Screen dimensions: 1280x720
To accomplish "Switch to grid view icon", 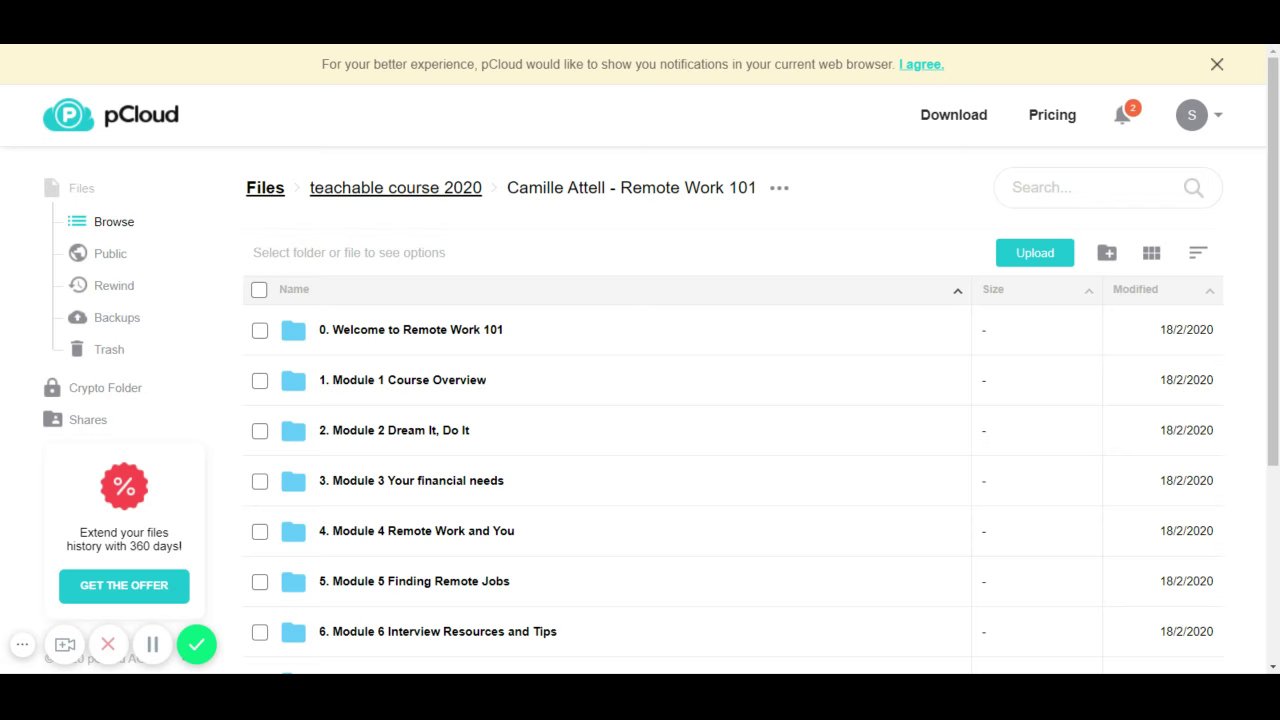I will click(x=1152, y=253).
